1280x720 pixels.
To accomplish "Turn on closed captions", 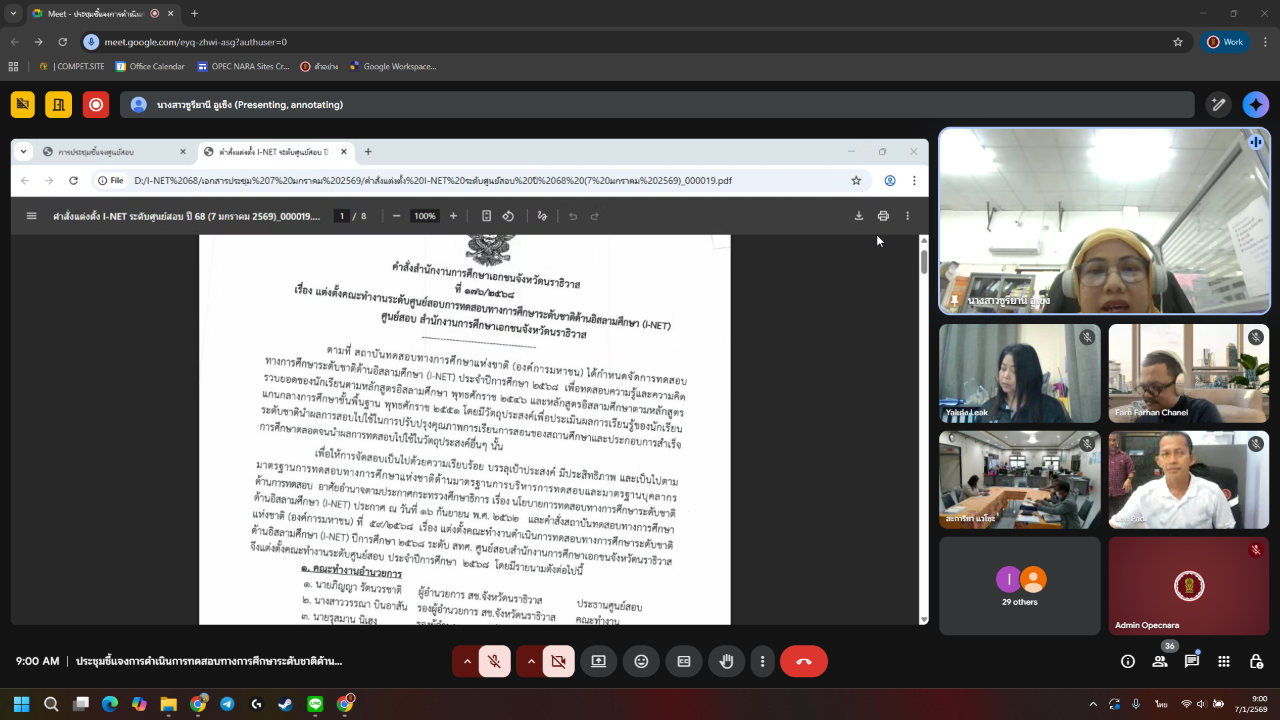I will coord(684,661).
